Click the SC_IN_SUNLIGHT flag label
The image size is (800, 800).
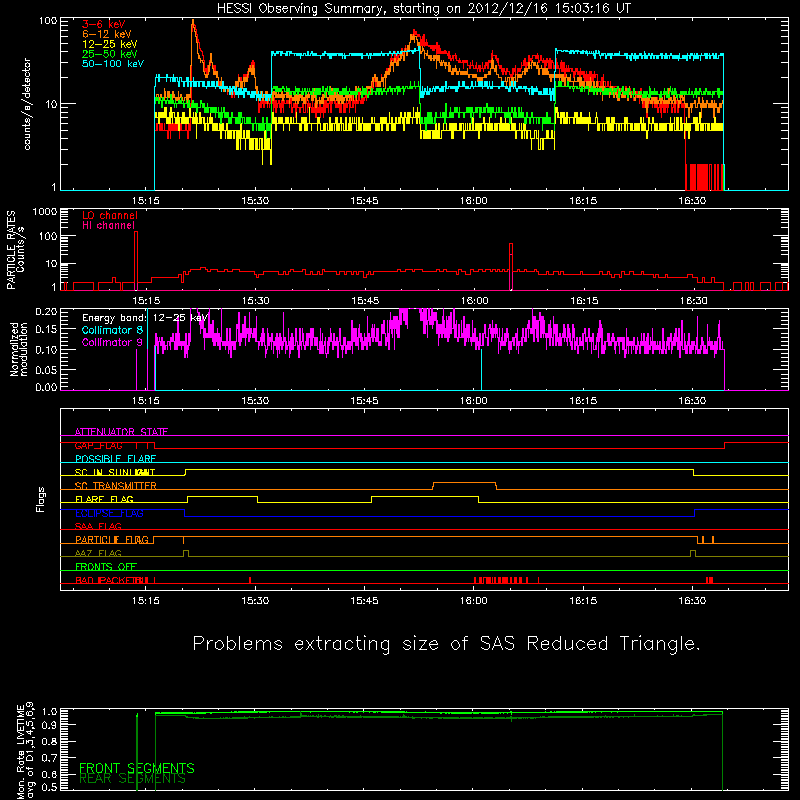tap(115, 472)
